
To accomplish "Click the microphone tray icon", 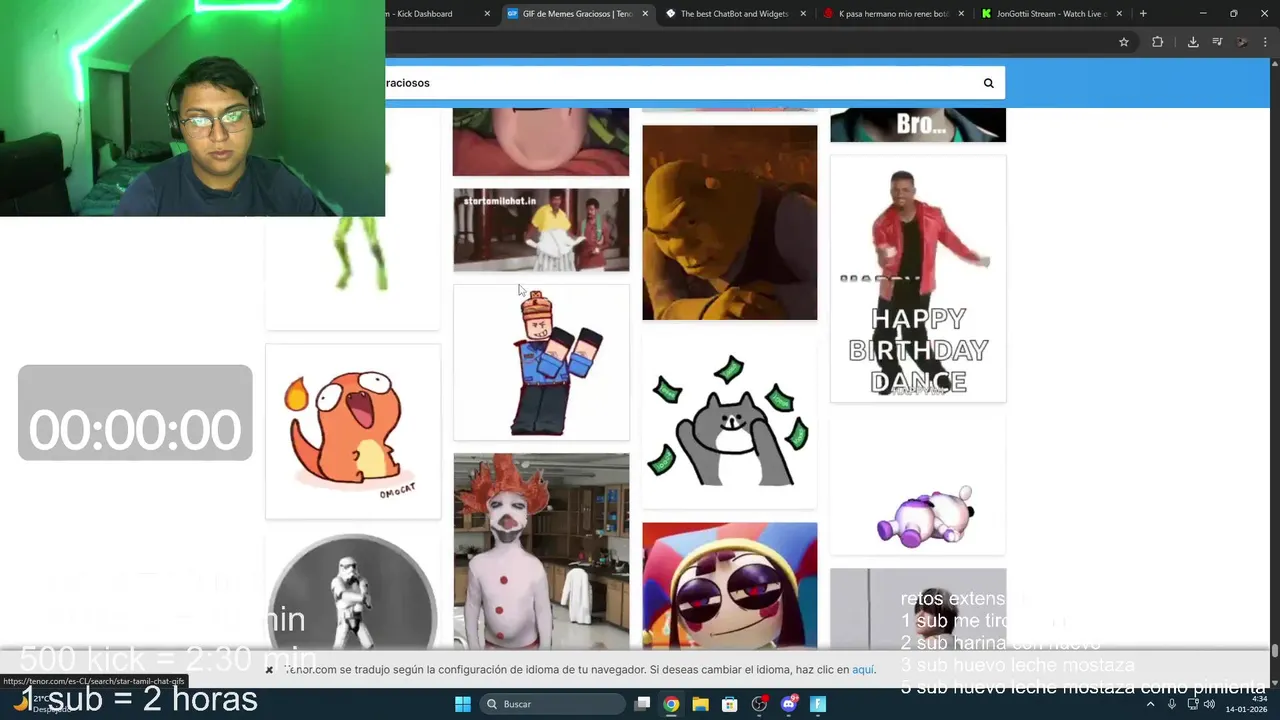I will (x=1171, y=704).
